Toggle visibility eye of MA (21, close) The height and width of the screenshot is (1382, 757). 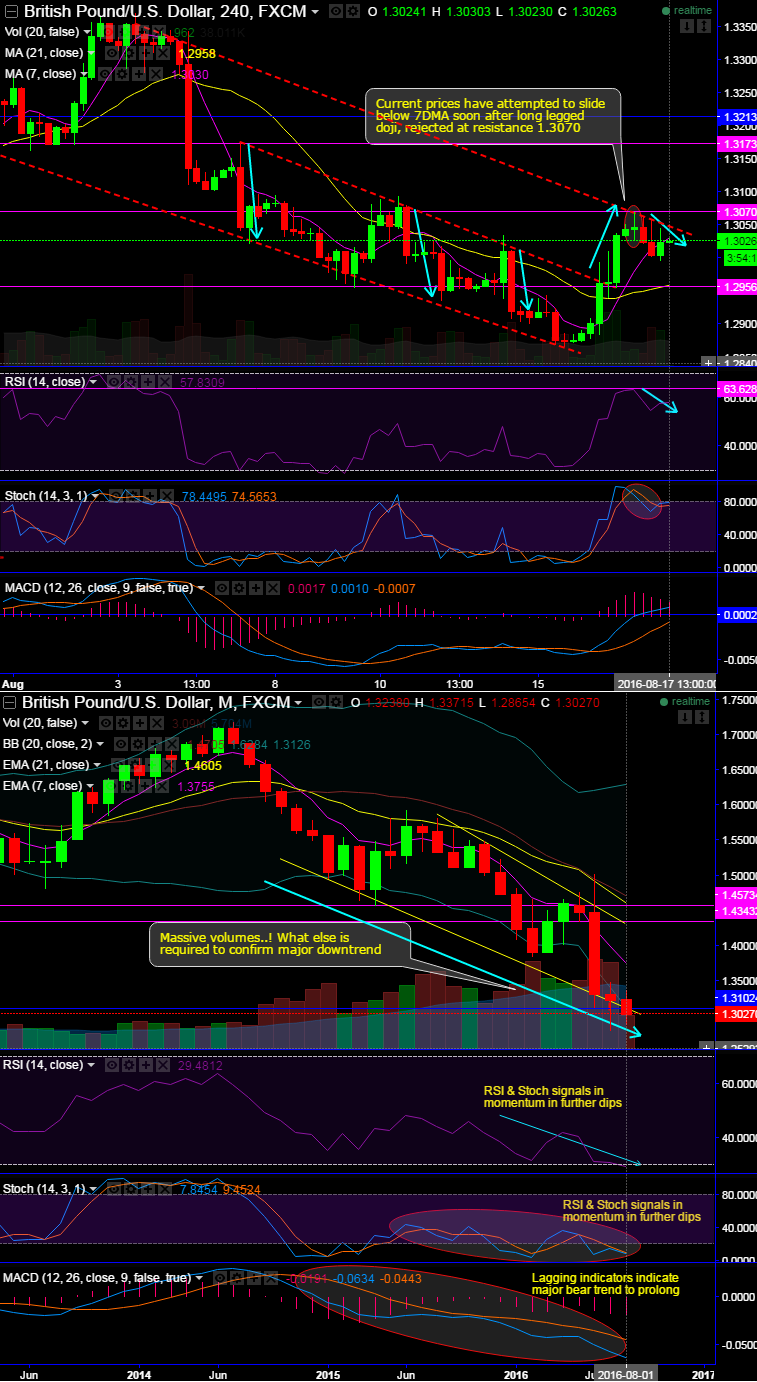111,53
